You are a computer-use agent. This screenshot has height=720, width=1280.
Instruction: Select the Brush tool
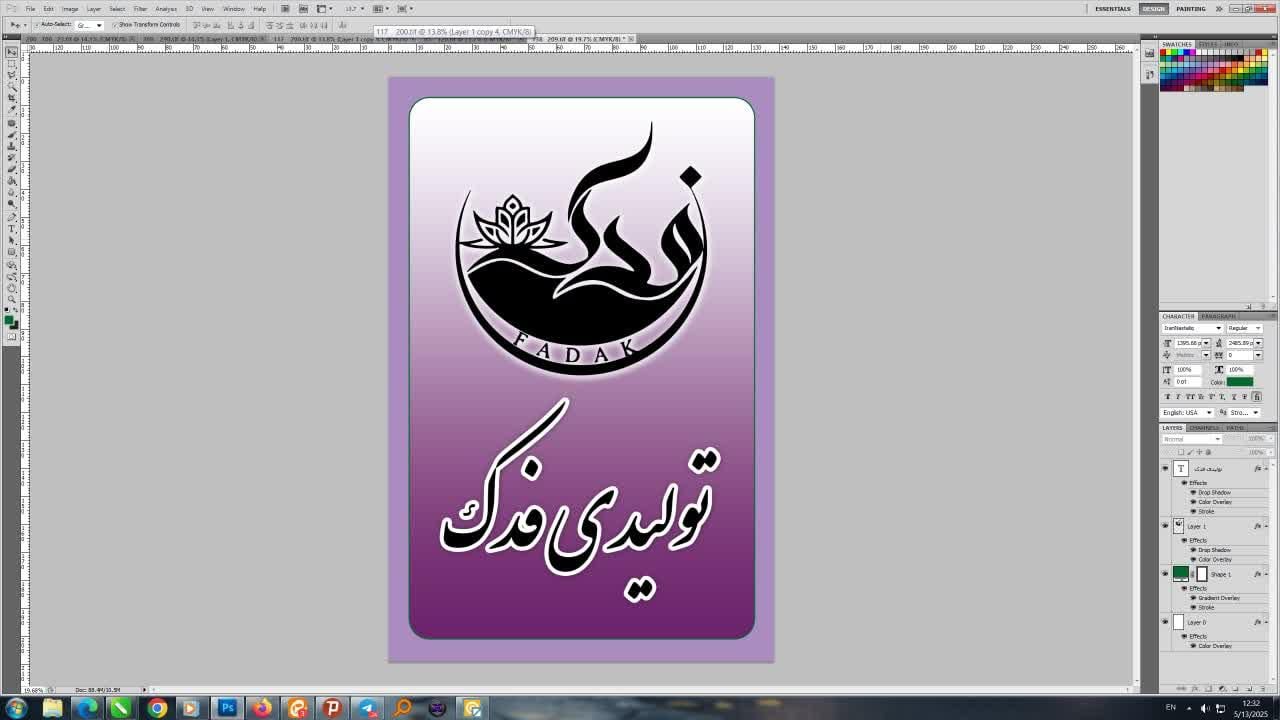coord(12,135)
